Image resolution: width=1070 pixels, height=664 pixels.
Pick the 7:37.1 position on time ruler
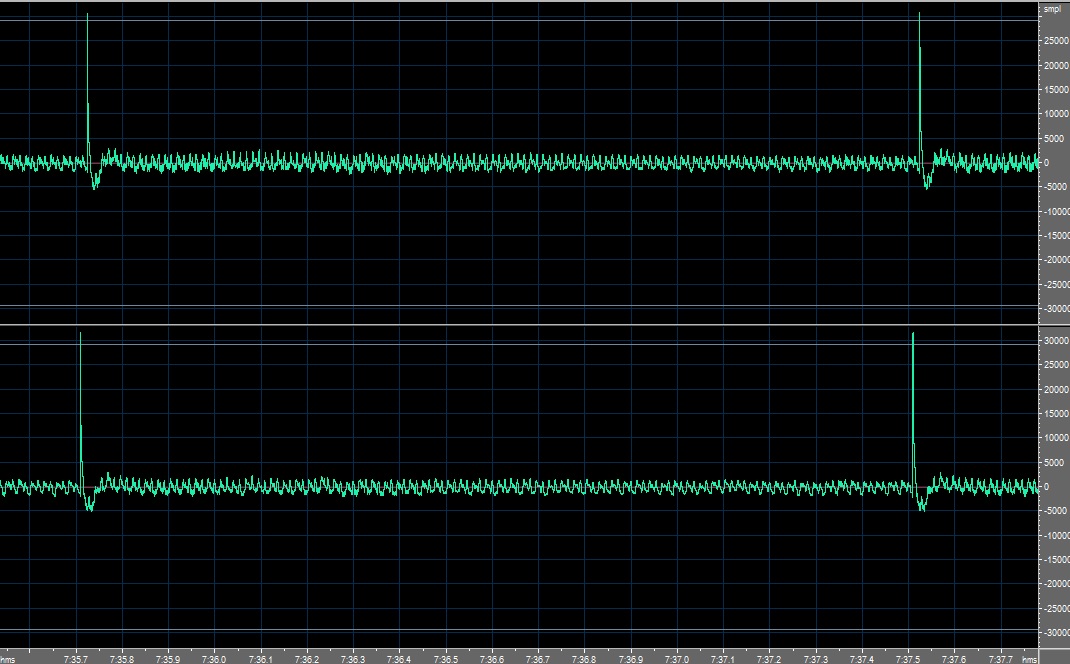point(723,659)
